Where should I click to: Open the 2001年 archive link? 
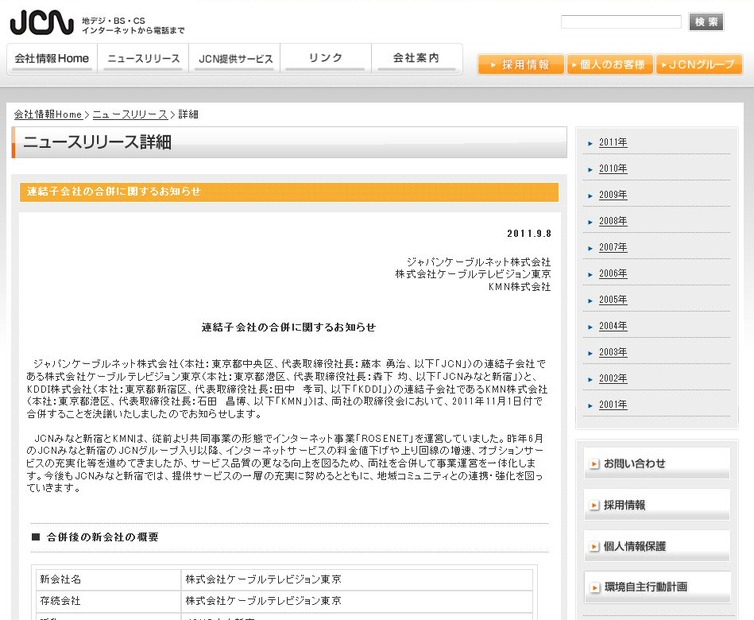click(x=613, y=405)
